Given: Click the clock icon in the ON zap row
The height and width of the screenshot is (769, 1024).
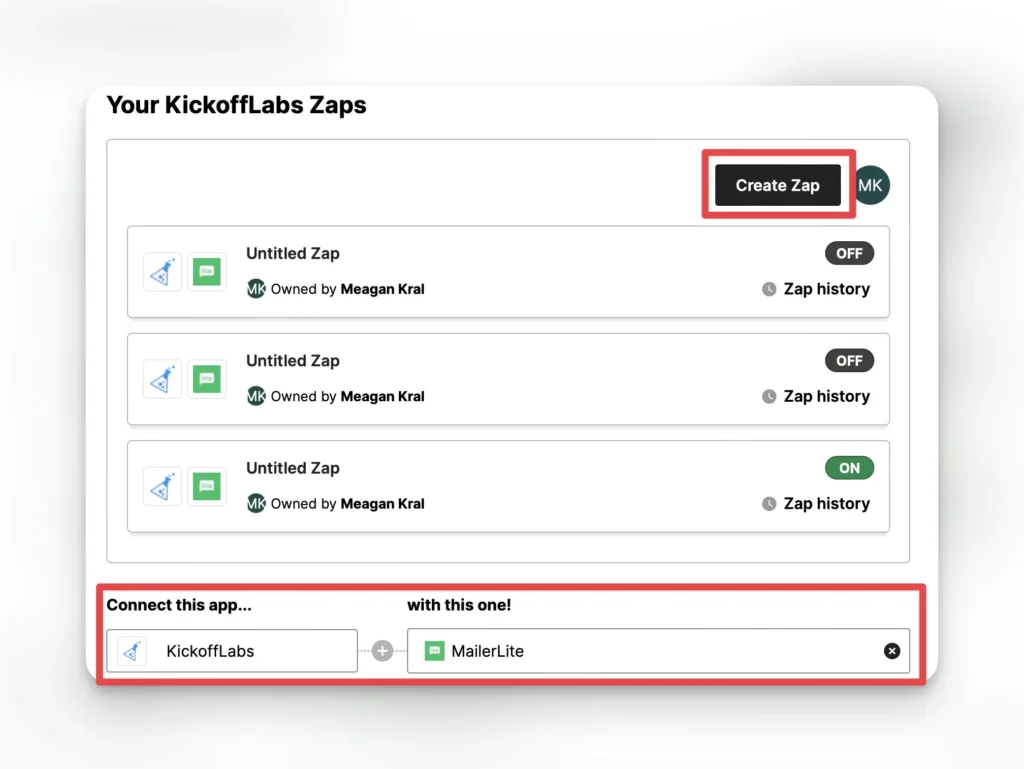Looking at the screenshot, I should click(769, 504).
